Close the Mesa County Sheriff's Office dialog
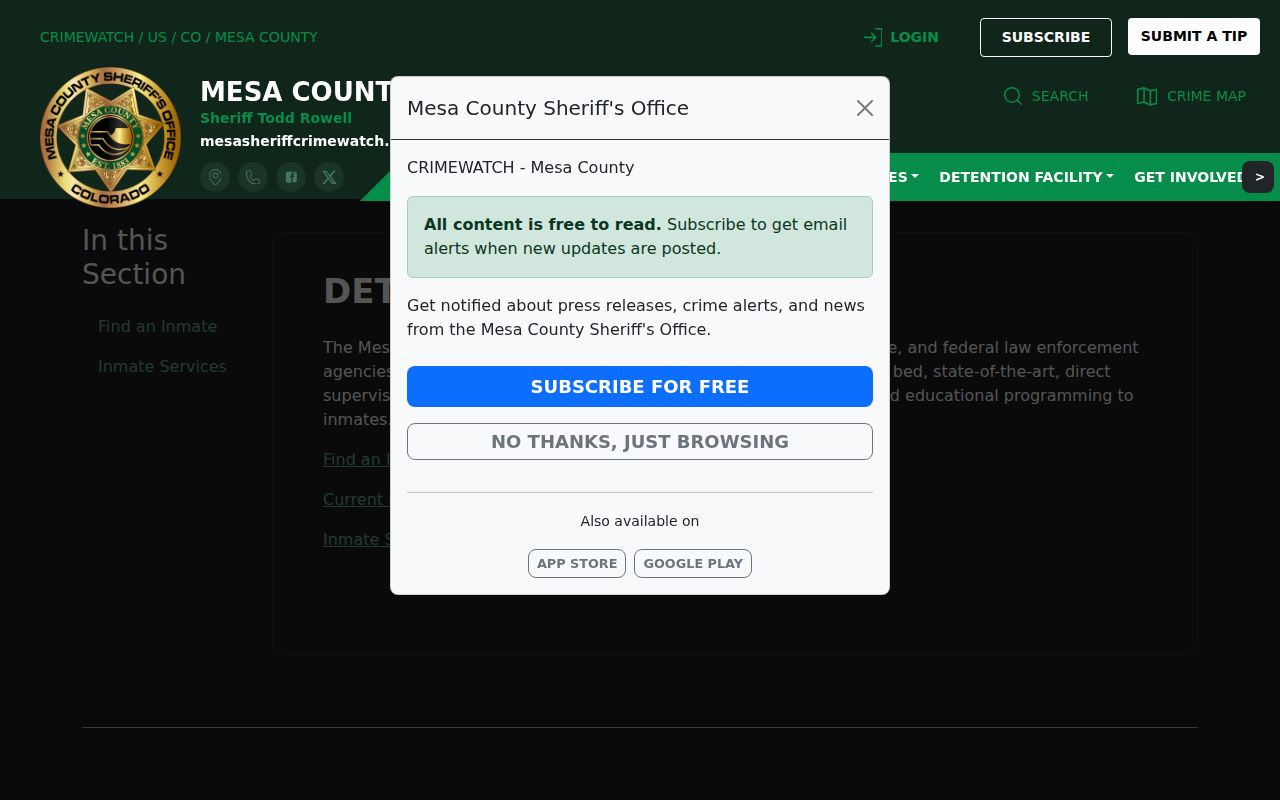 (x=865, y=108)
